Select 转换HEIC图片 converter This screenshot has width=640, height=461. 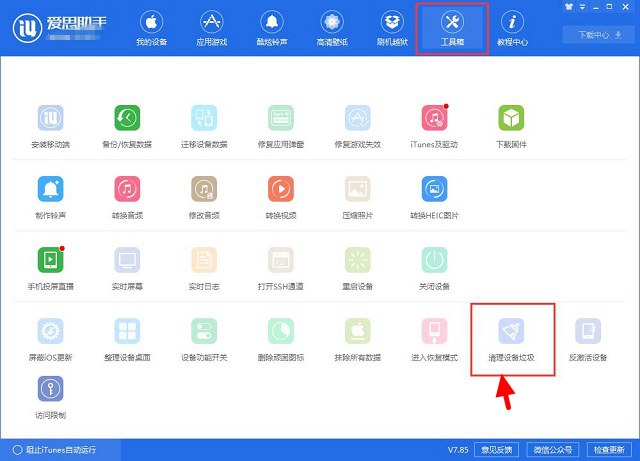click(434, 189)
